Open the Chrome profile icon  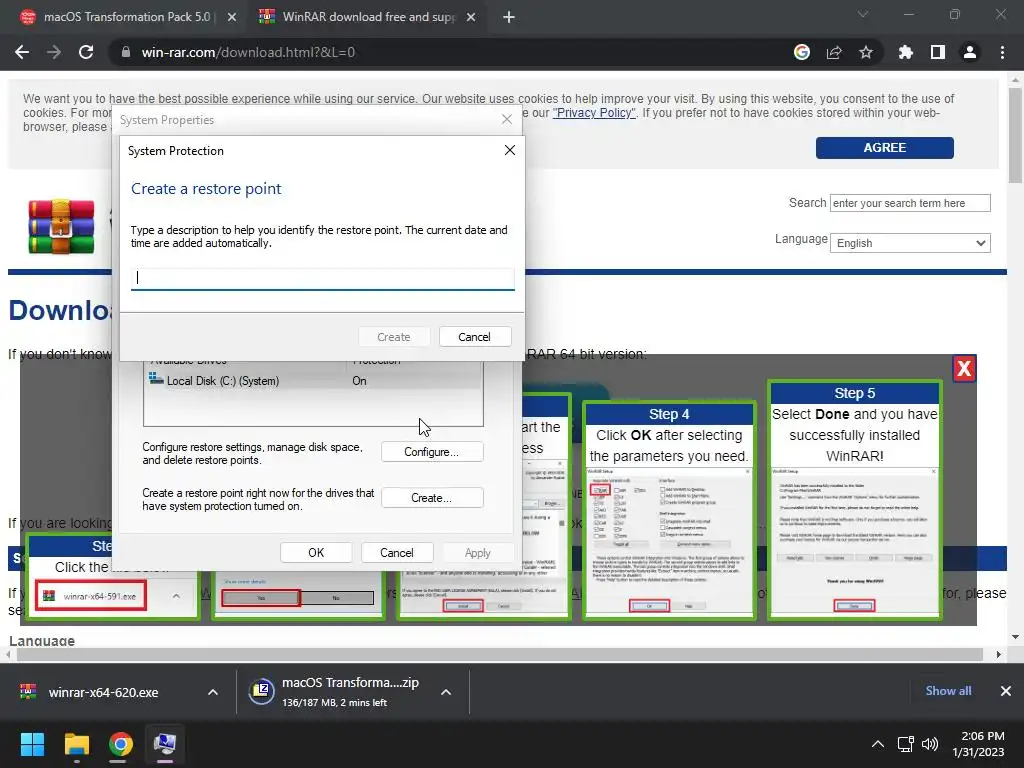click(970, 52)
